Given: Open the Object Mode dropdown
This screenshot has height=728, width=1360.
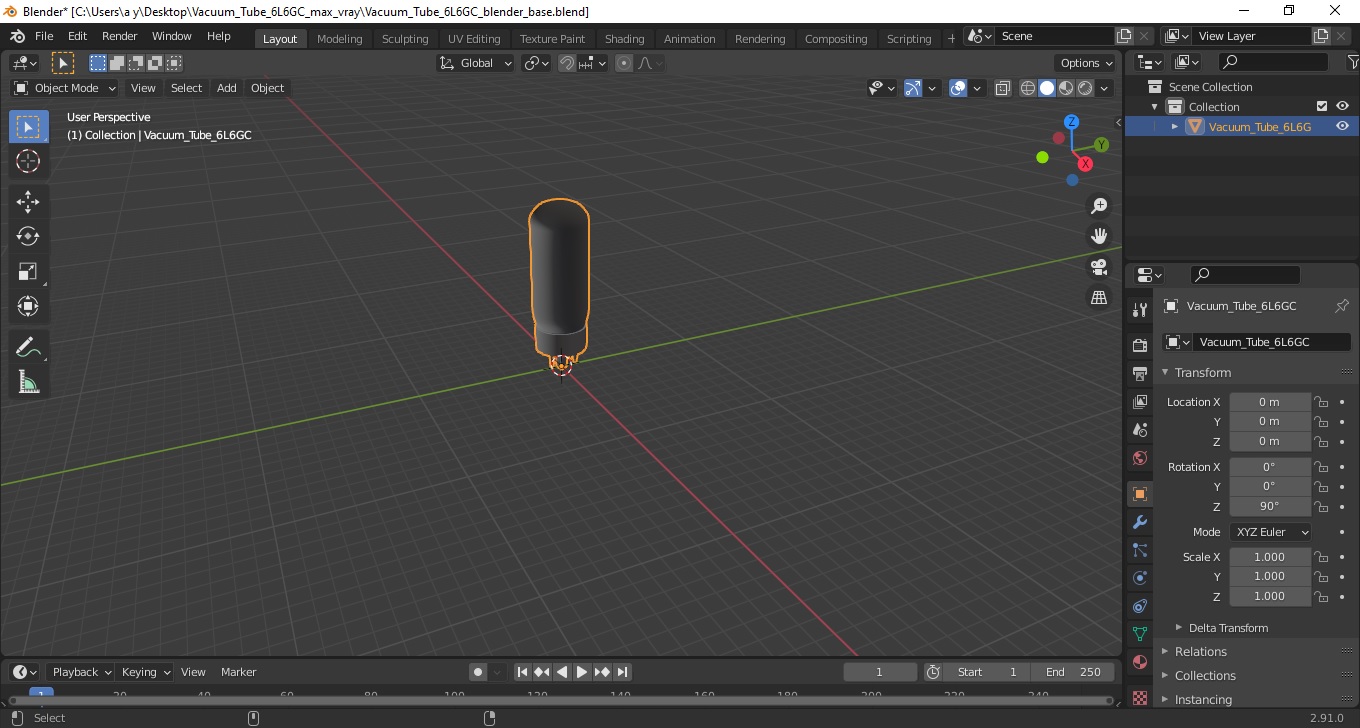Looking at the screenshot, I should pyautogui.click(x=65, y=88).
